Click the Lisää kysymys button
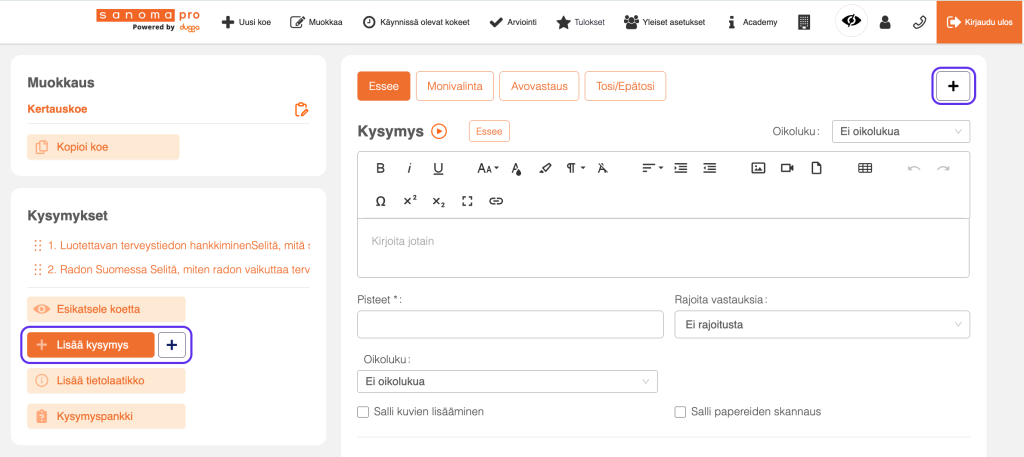The height and width of the screenshot is (457, 1024). pos(91,345)
